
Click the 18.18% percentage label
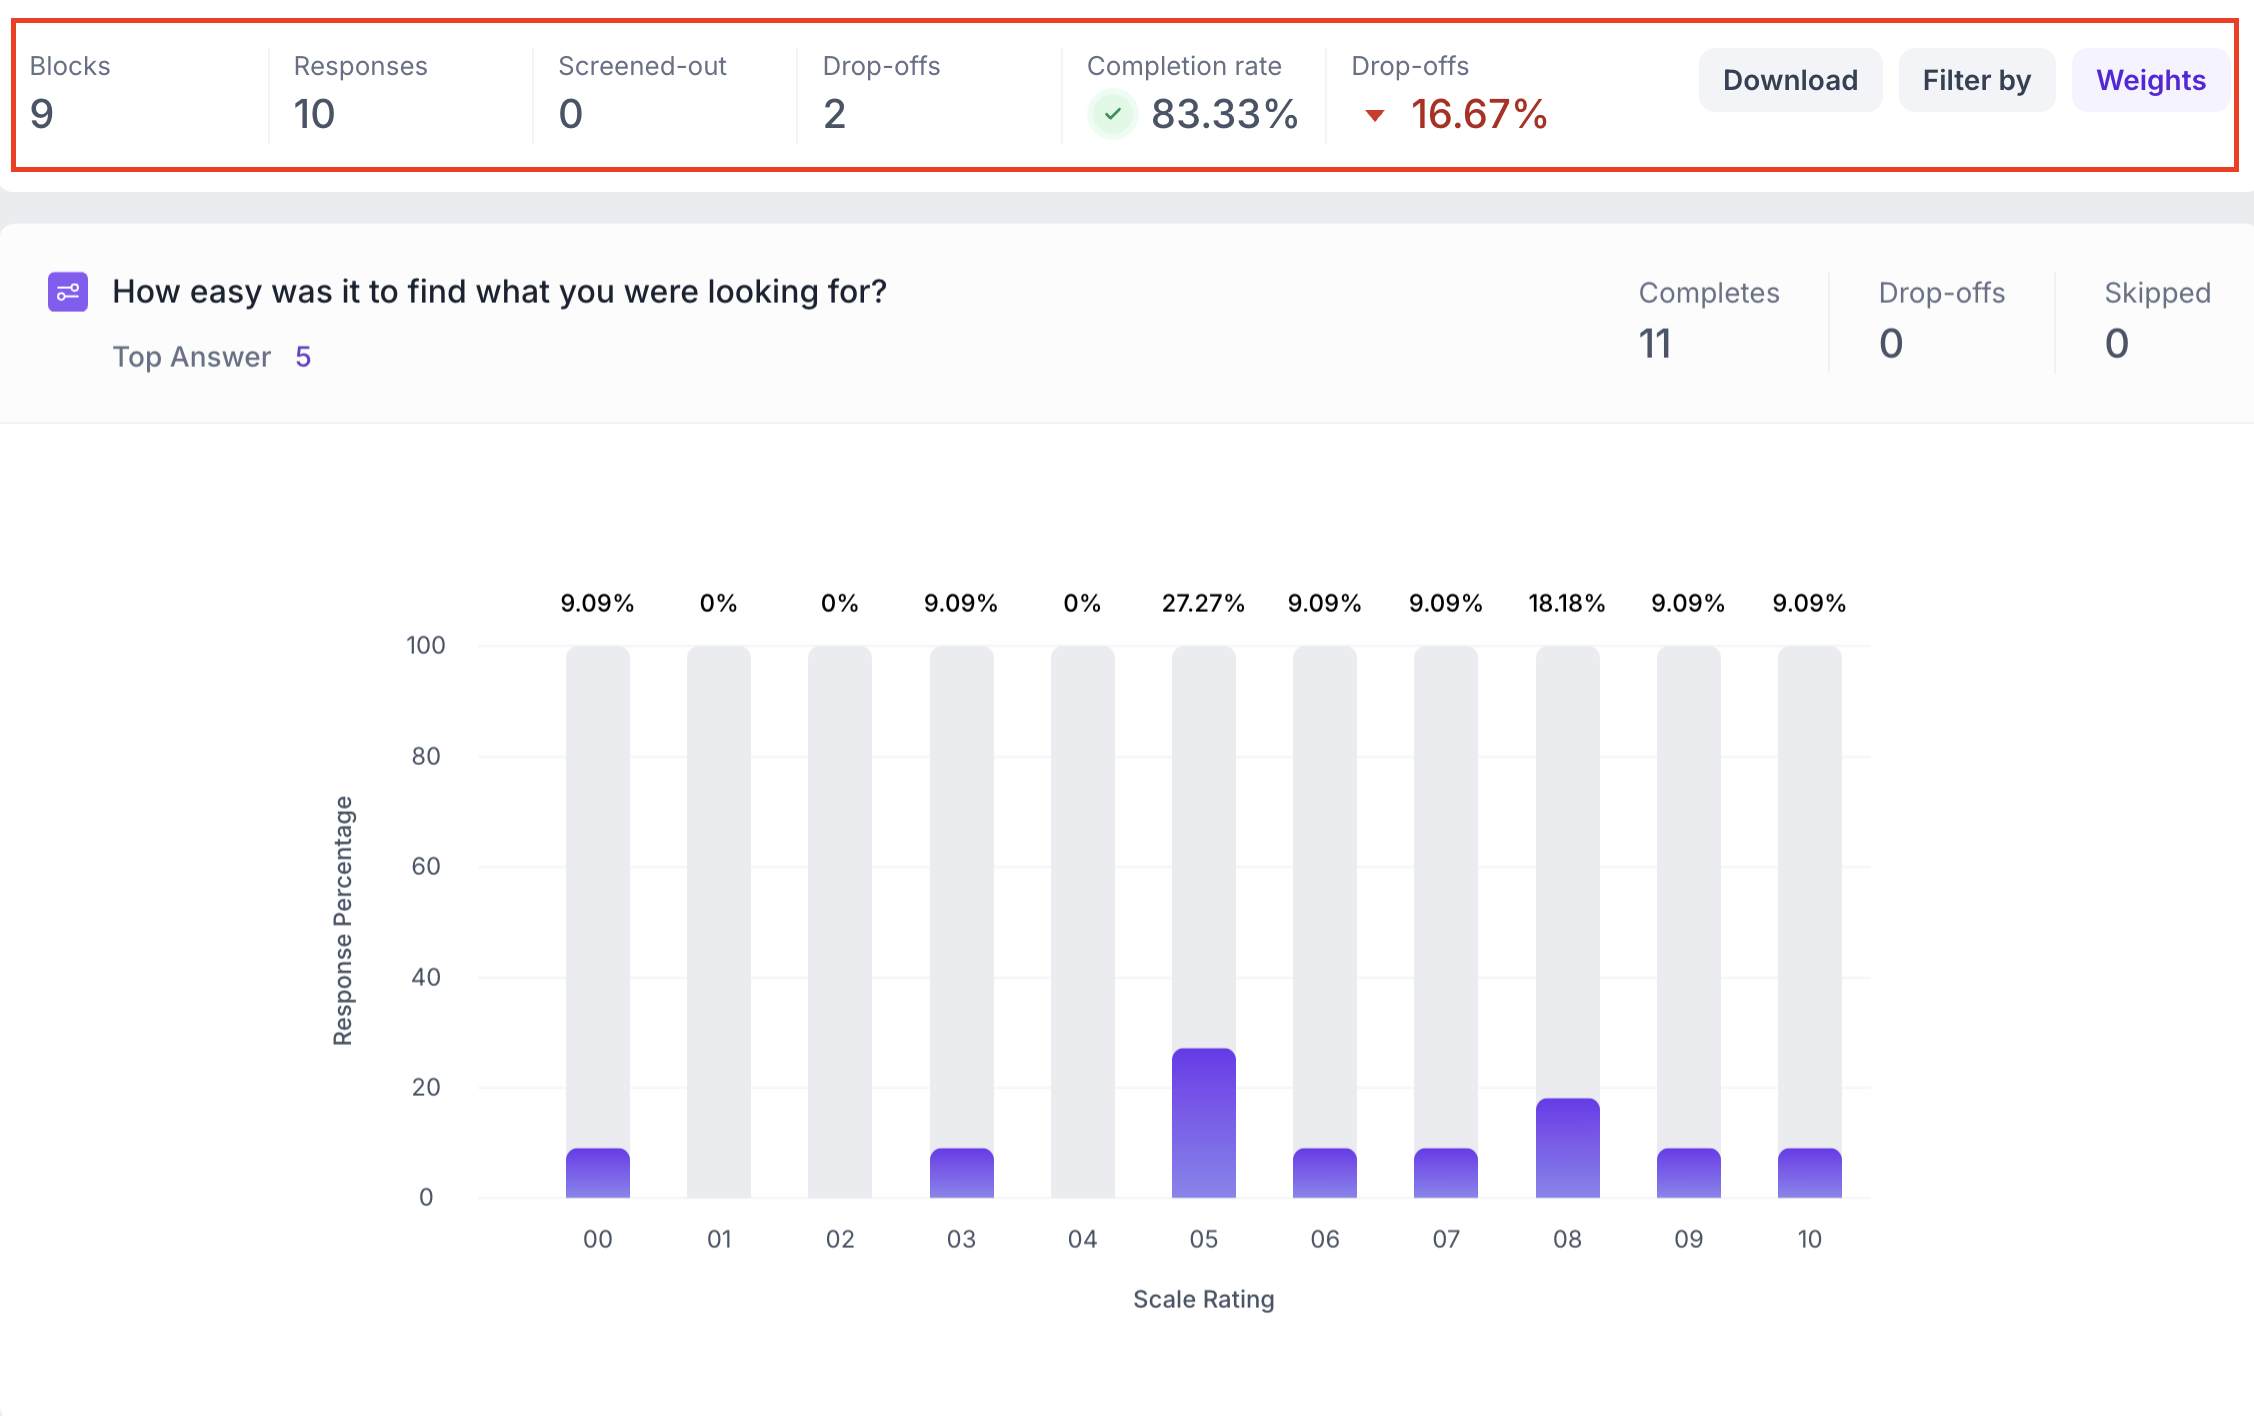click(x=1566, y=603)
